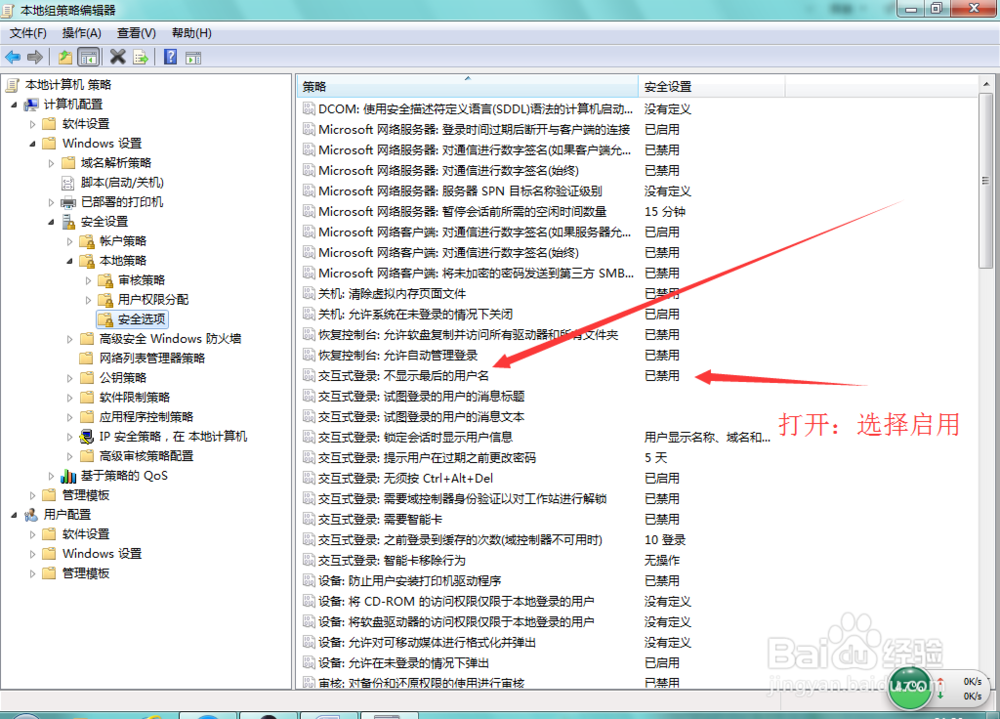Click the delete (X) toolbar icon
This screenshot has width=1000, height=719.
[116, 57]
